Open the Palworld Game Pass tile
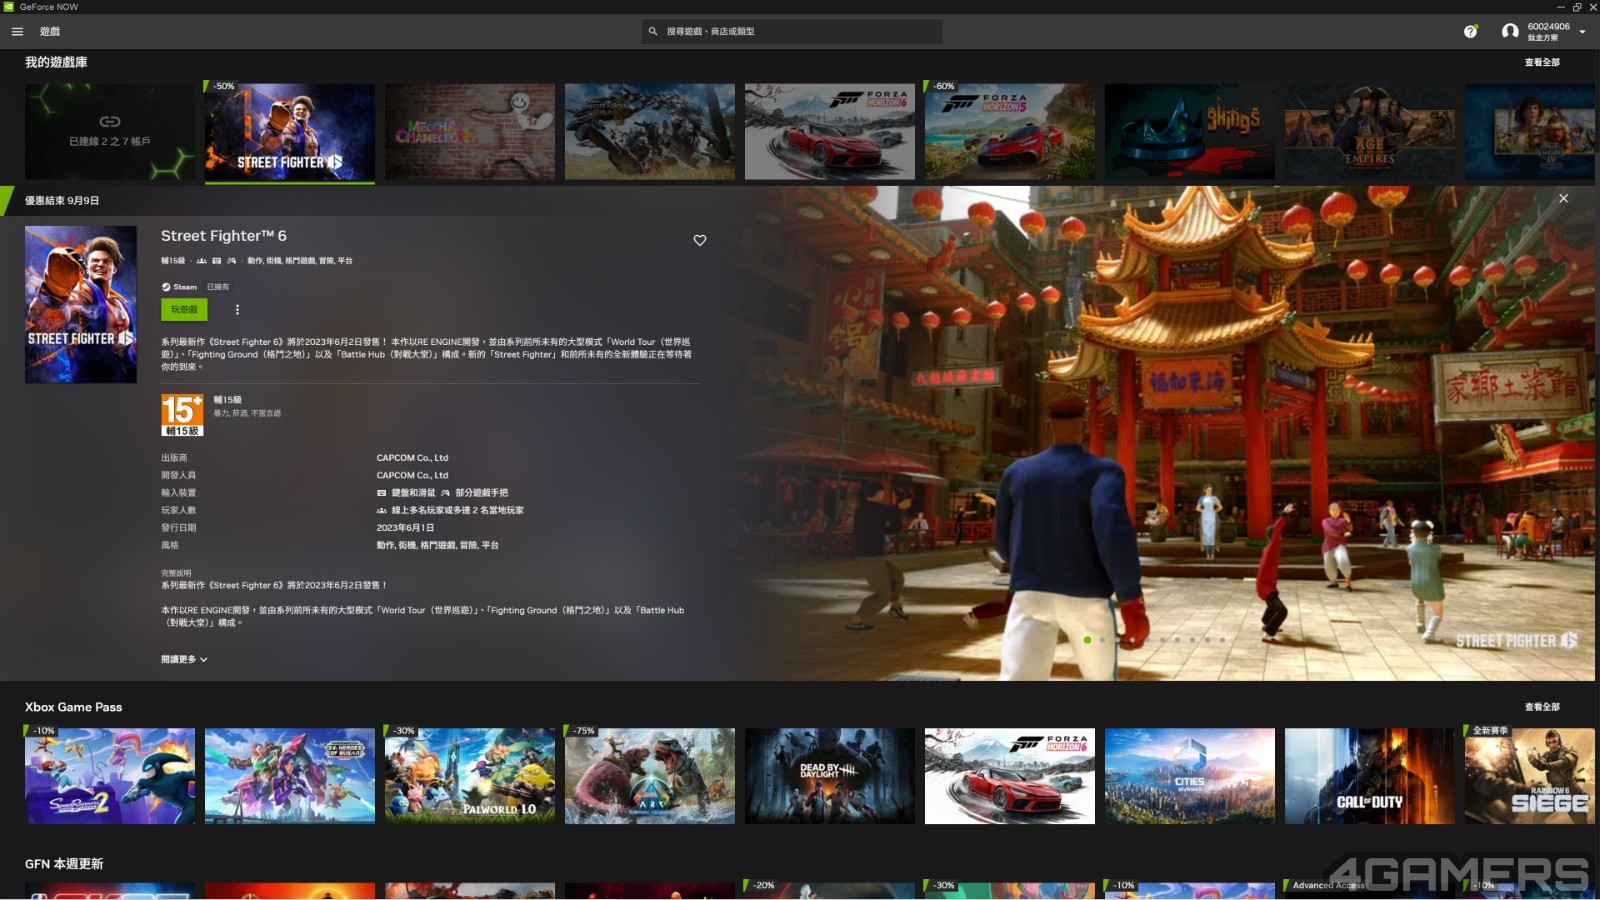Screen dimensions: 1600x900 (470, 776)
